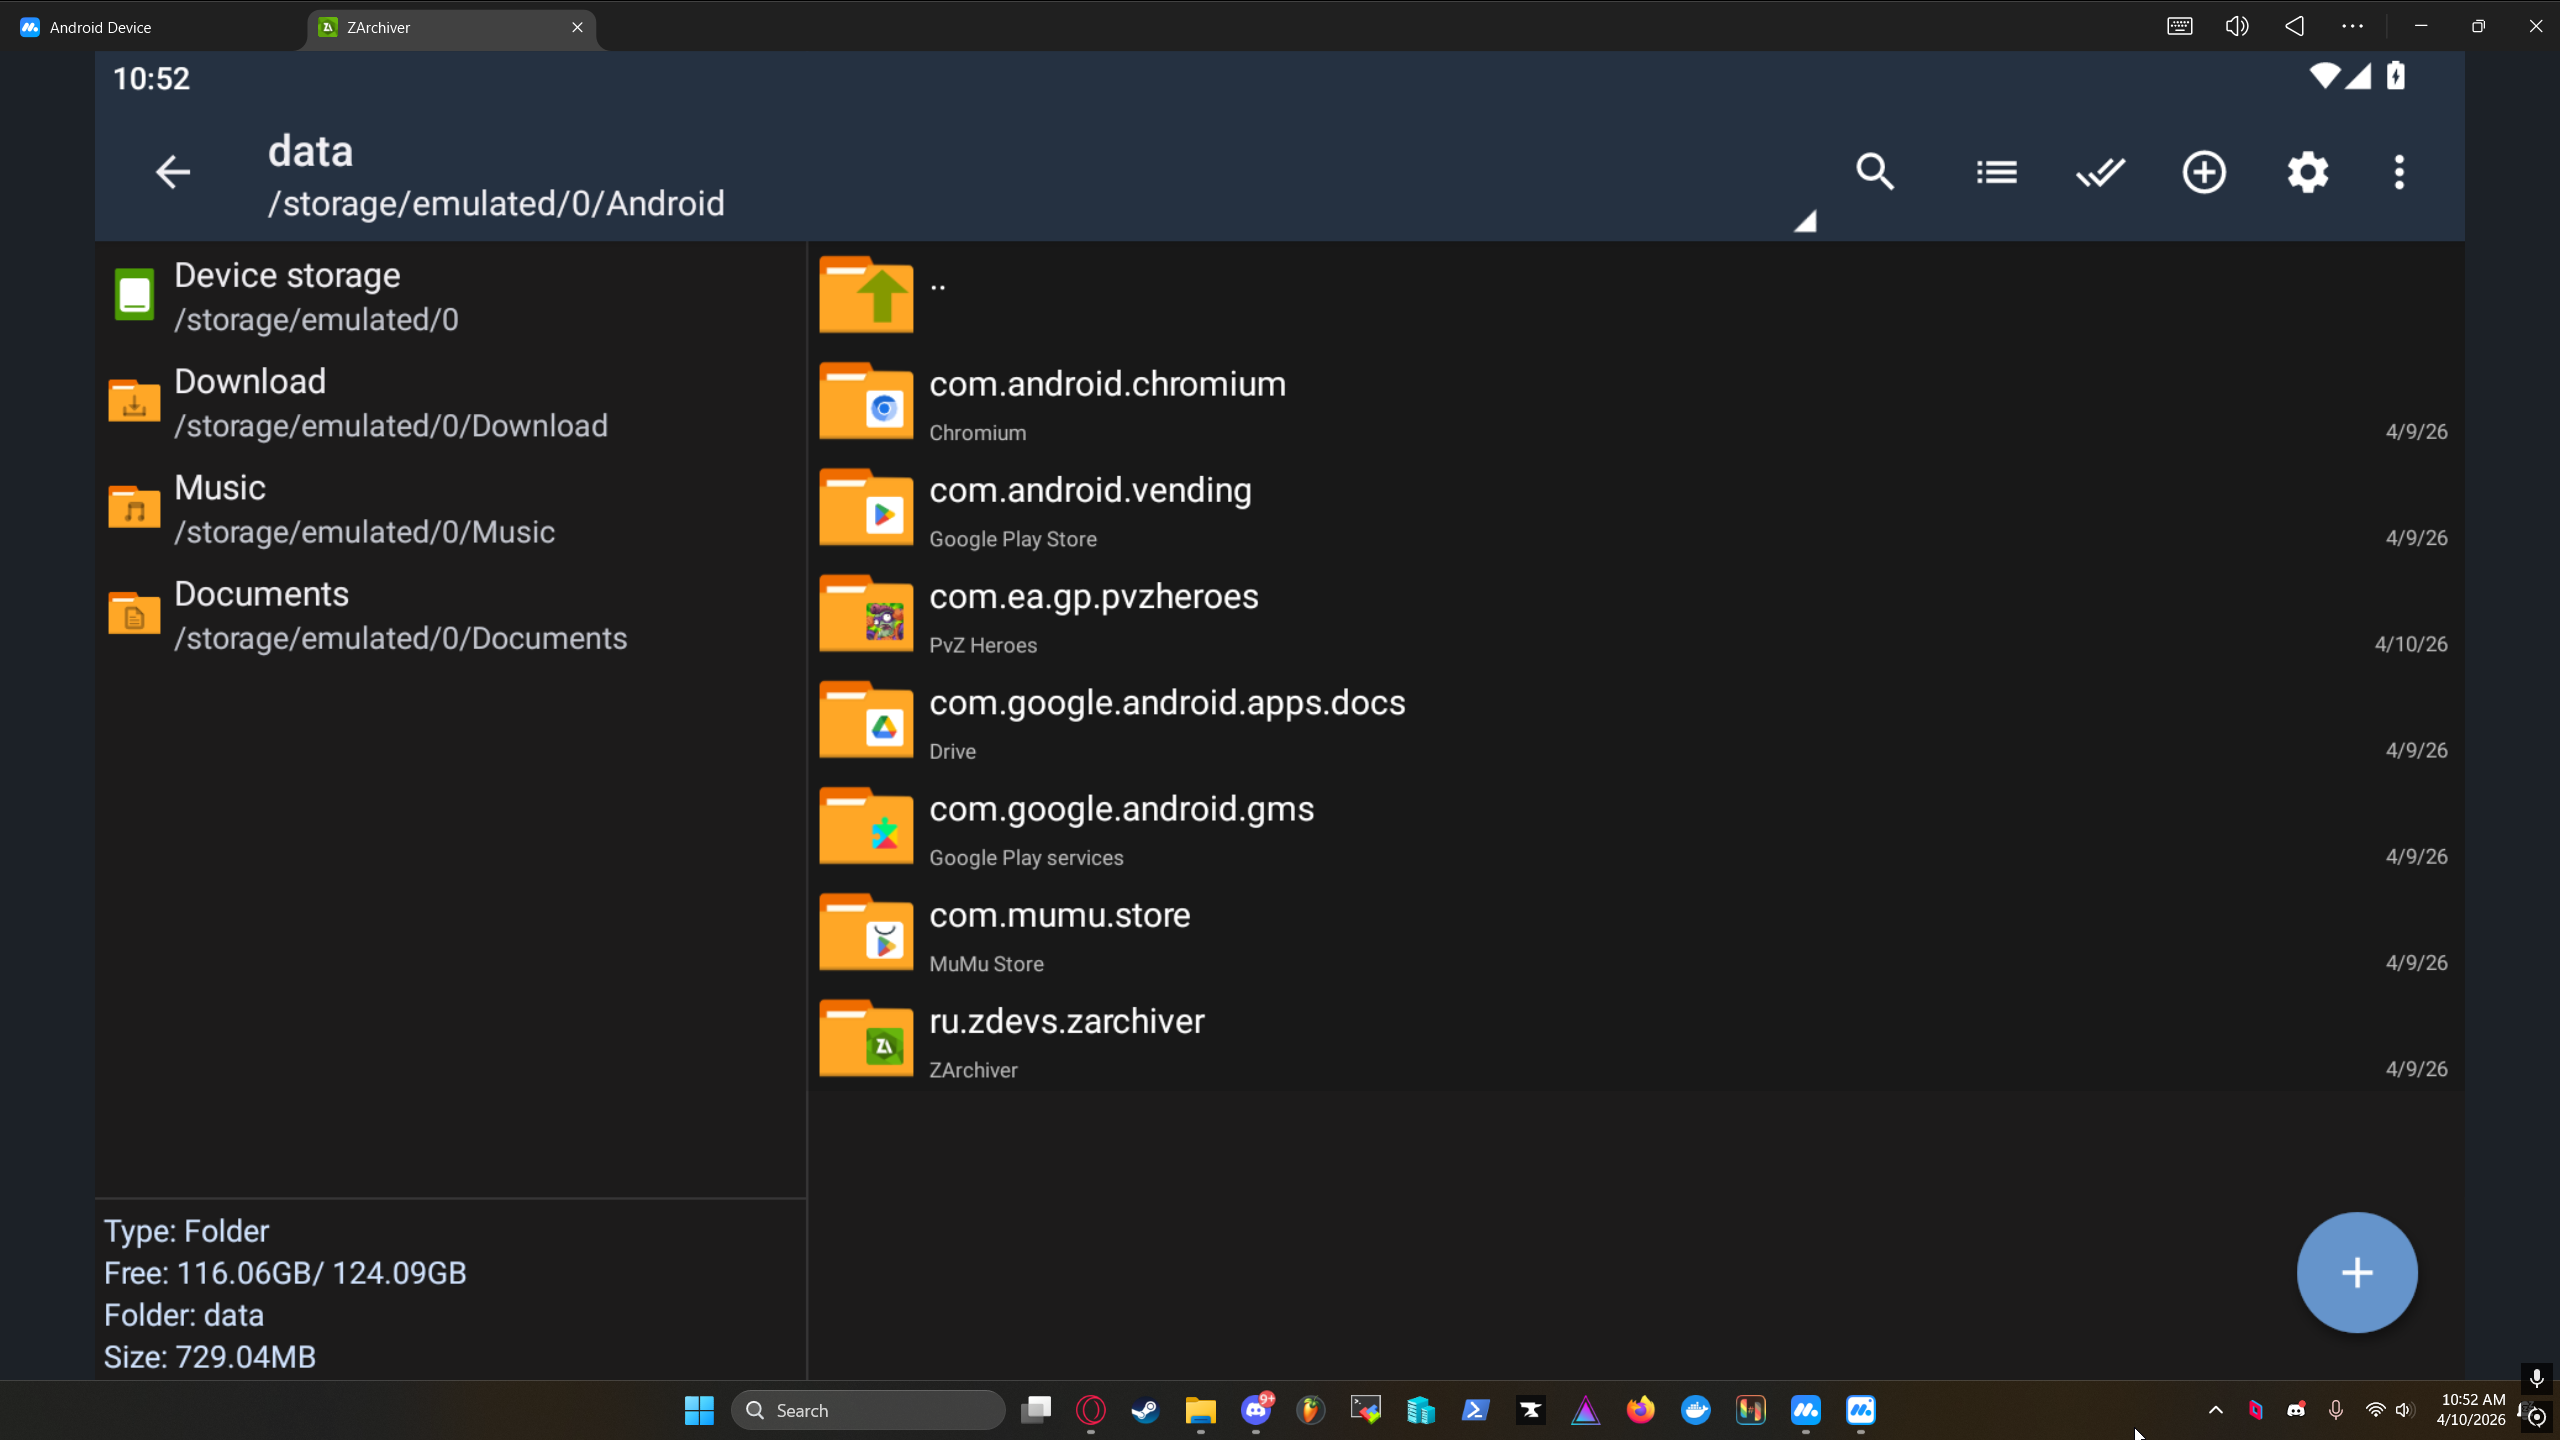Open the three-dot overflow menu
Image resolution: width=2560 pixels, height=1440 pixels.
click(2399, 172)
